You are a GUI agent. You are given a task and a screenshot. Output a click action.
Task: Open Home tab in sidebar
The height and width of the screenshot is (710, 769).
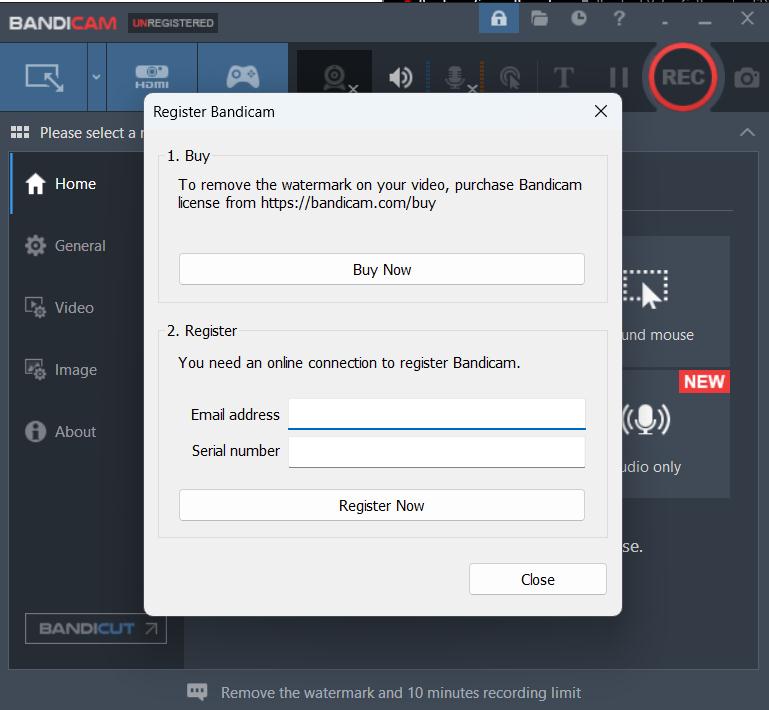76,183
